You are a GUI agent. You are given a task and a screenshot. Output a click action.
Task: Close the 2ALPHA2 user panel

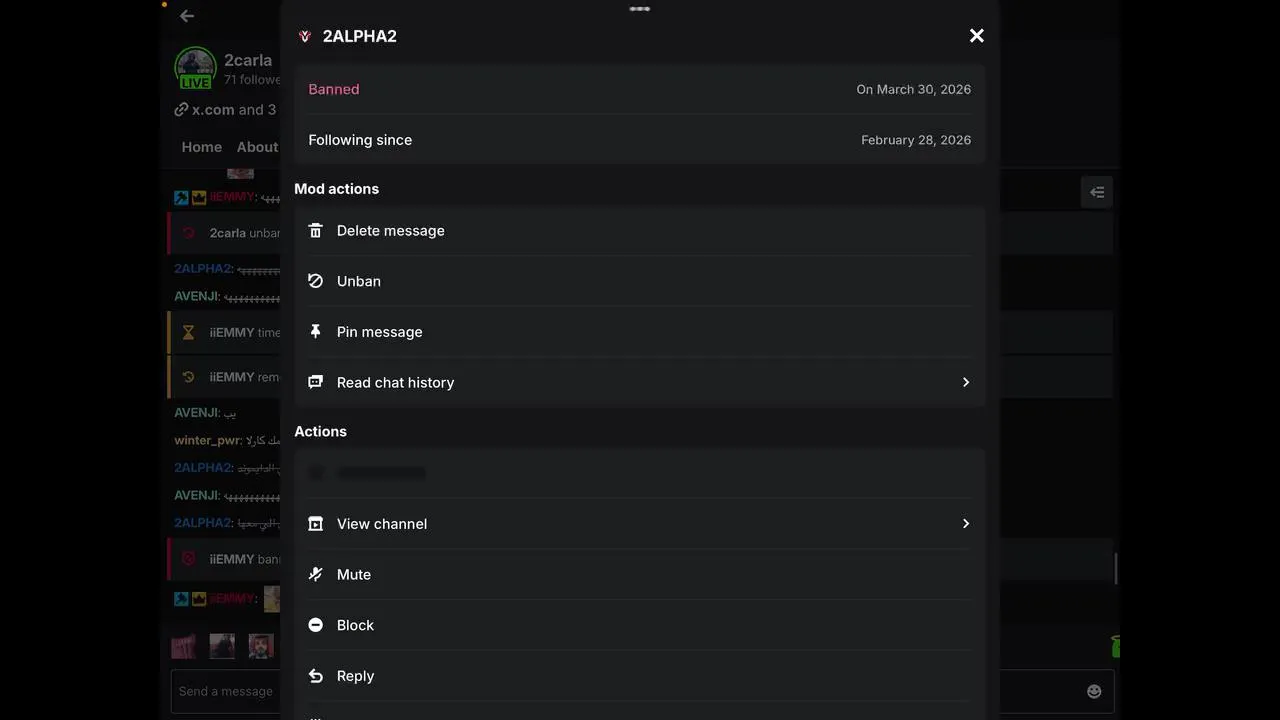point(977,36)
